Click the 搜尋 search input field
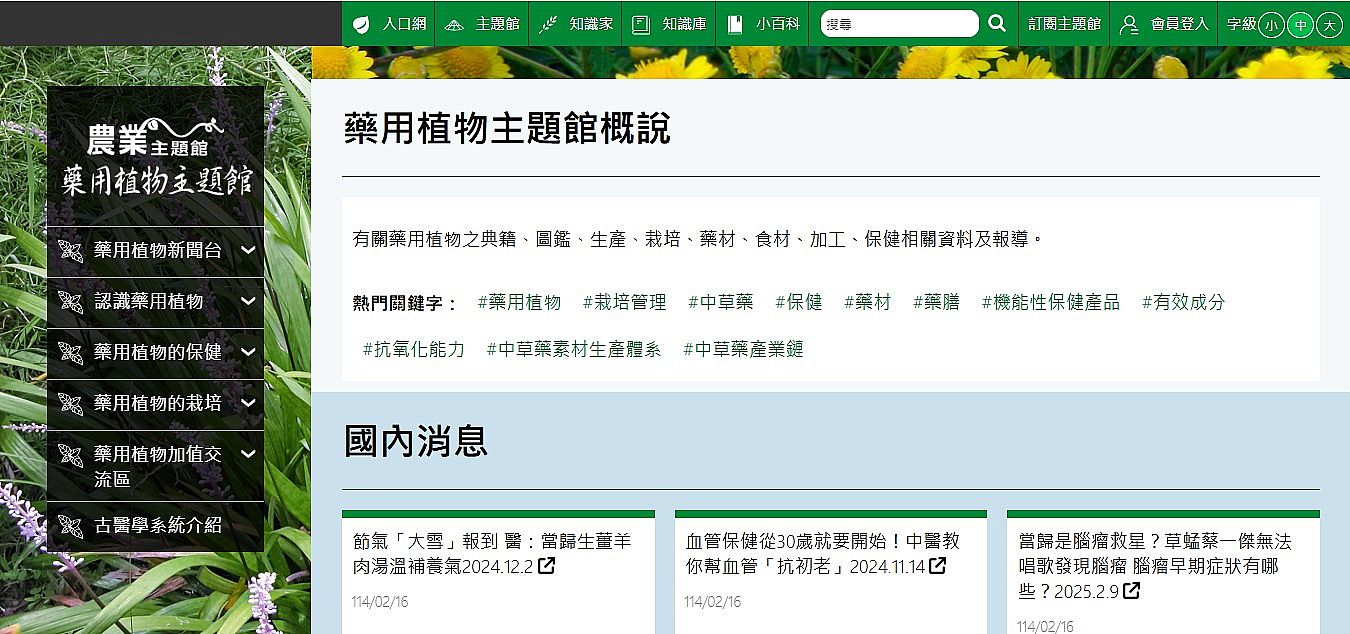 pos(898,24)
